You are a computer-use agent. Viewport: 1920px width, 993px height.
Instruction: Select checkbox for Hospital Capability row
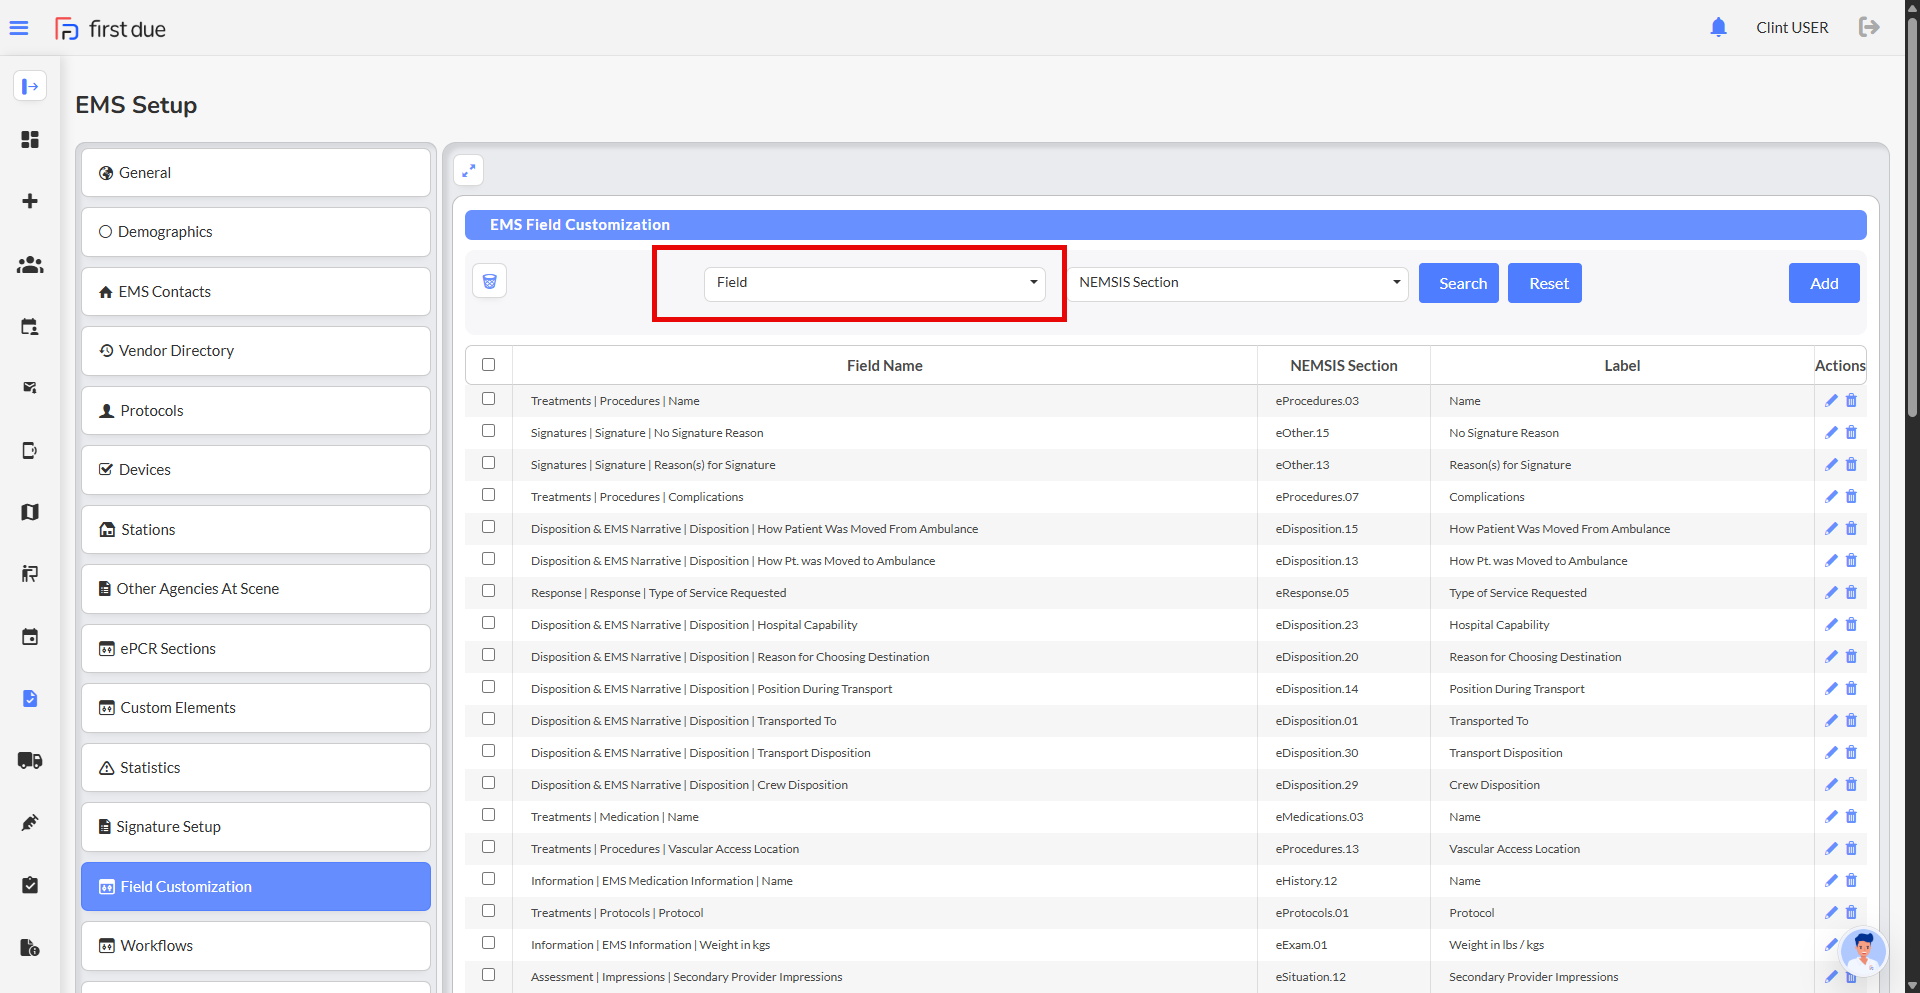489,623
